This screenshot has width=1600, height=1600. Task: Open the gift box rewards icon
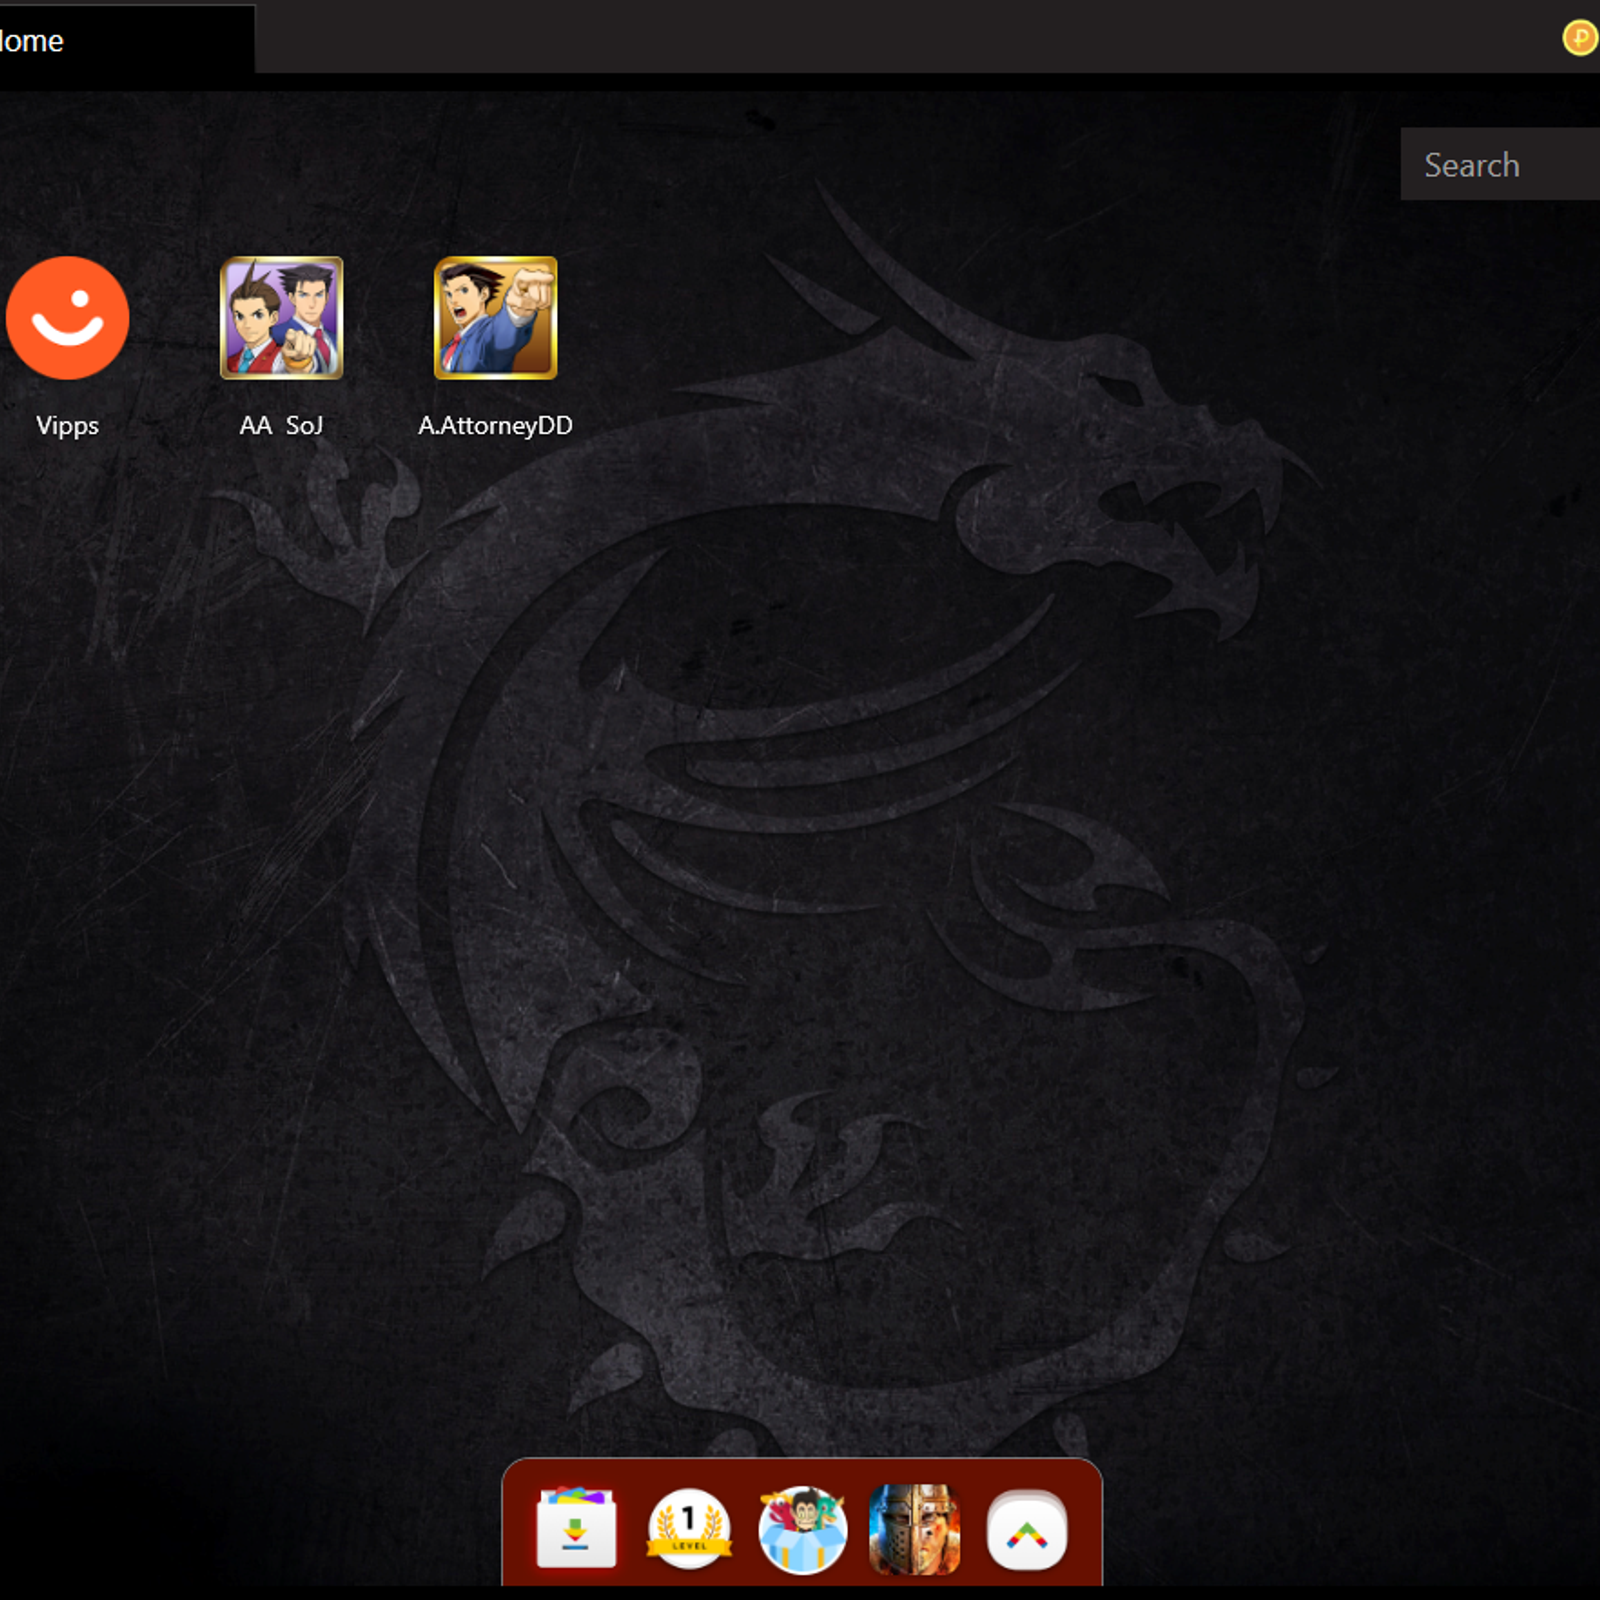pos(802,1529)
